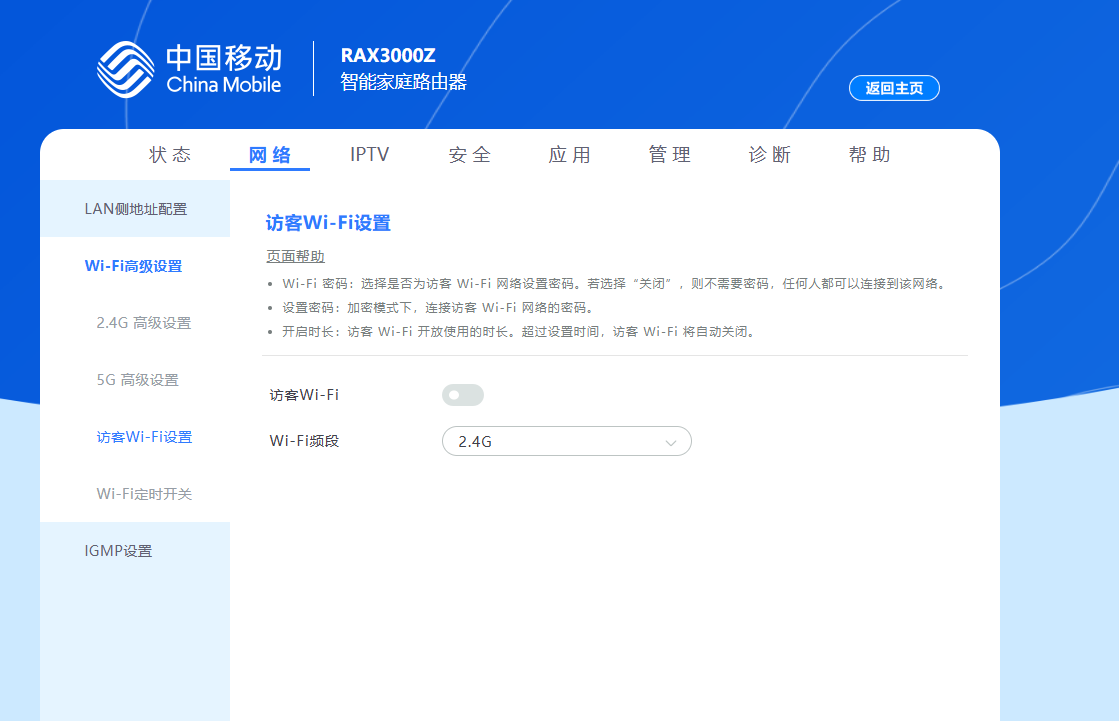The height and width of the screenshot is (721, 1119).
Task: Select Wi-Fi高级设置 in the sidebar
Action: (135, 266)
